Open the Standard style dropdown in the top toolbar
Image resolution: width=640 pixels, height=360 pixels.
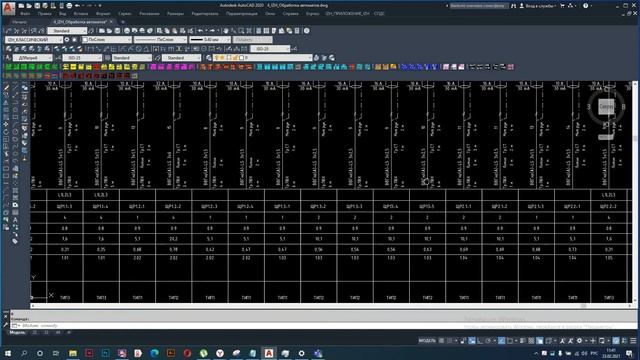pyautogui.click(x=67, y=31)
